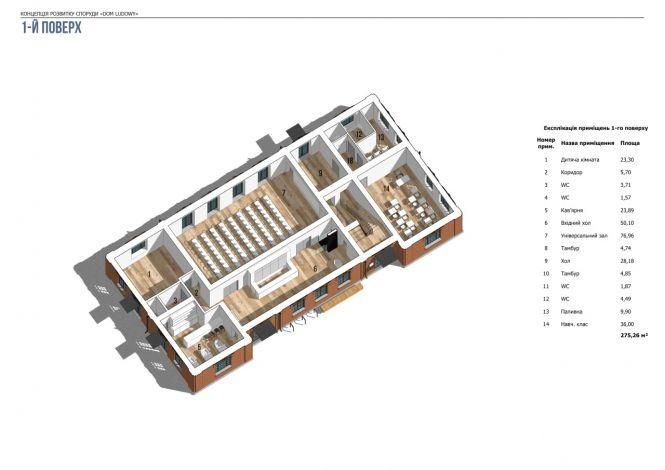Click the "Паливна" row in the table
665x470 pixels.
[x=573, y=311]
